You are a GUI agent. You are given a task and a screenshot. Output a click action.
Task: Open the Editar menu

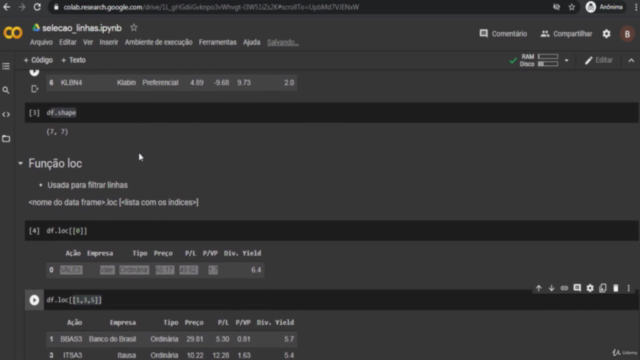point(68,42)
